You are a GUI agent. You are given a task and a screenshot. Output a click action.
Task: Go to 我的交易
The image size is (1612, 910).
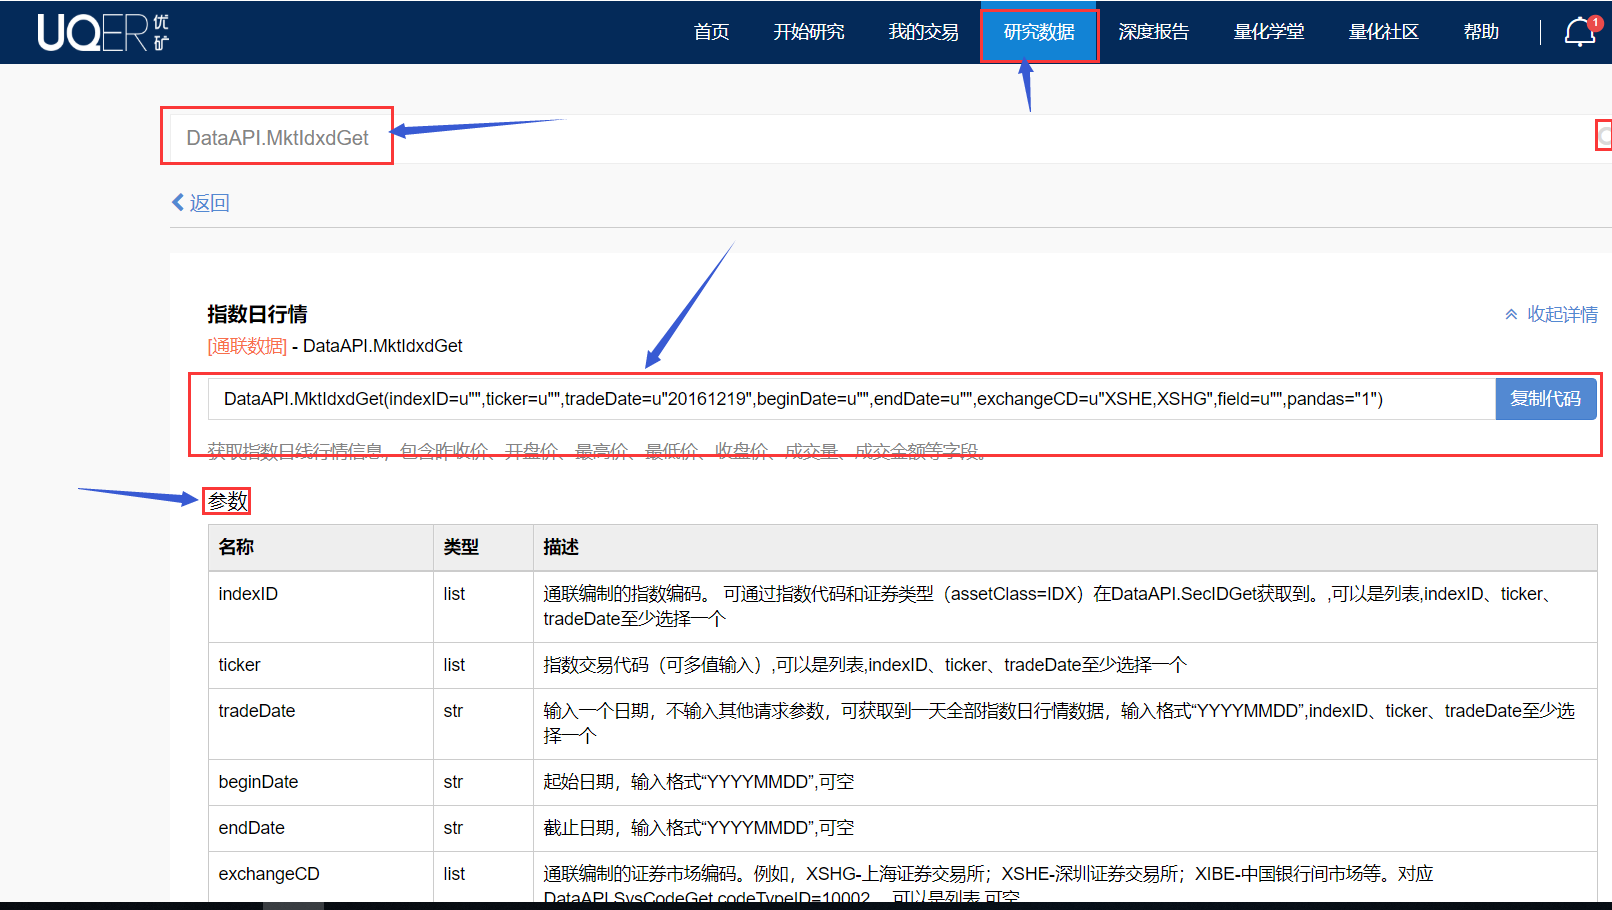point(924,32)
